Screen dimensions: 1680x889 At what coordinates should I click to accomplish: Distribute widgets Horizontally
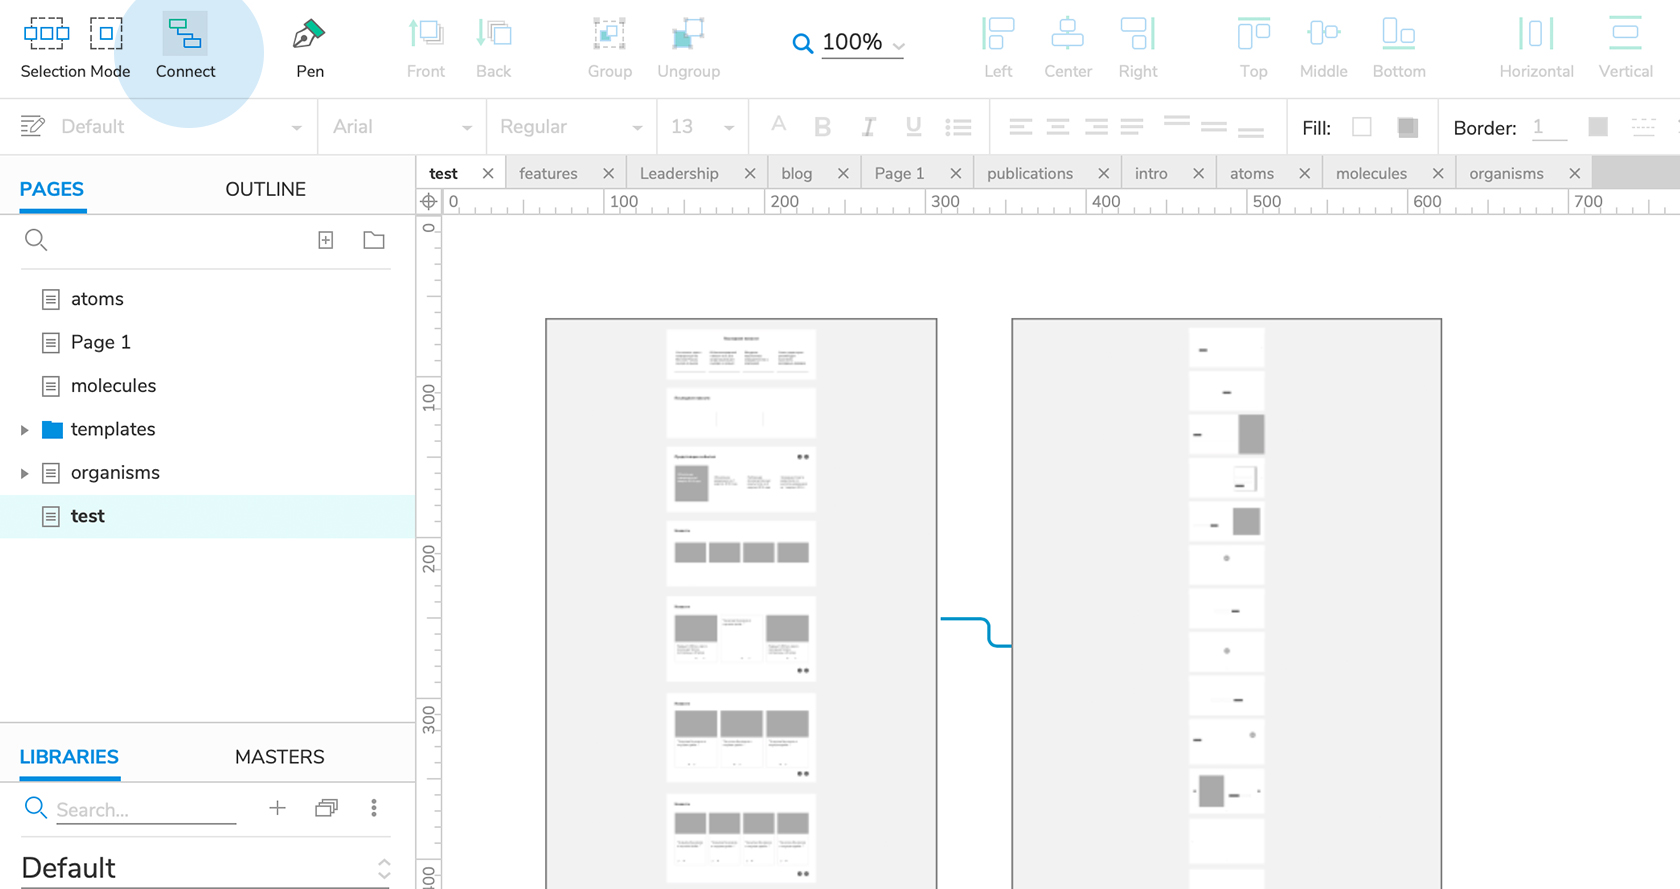pyautogui.click(x=1536, y=47)
